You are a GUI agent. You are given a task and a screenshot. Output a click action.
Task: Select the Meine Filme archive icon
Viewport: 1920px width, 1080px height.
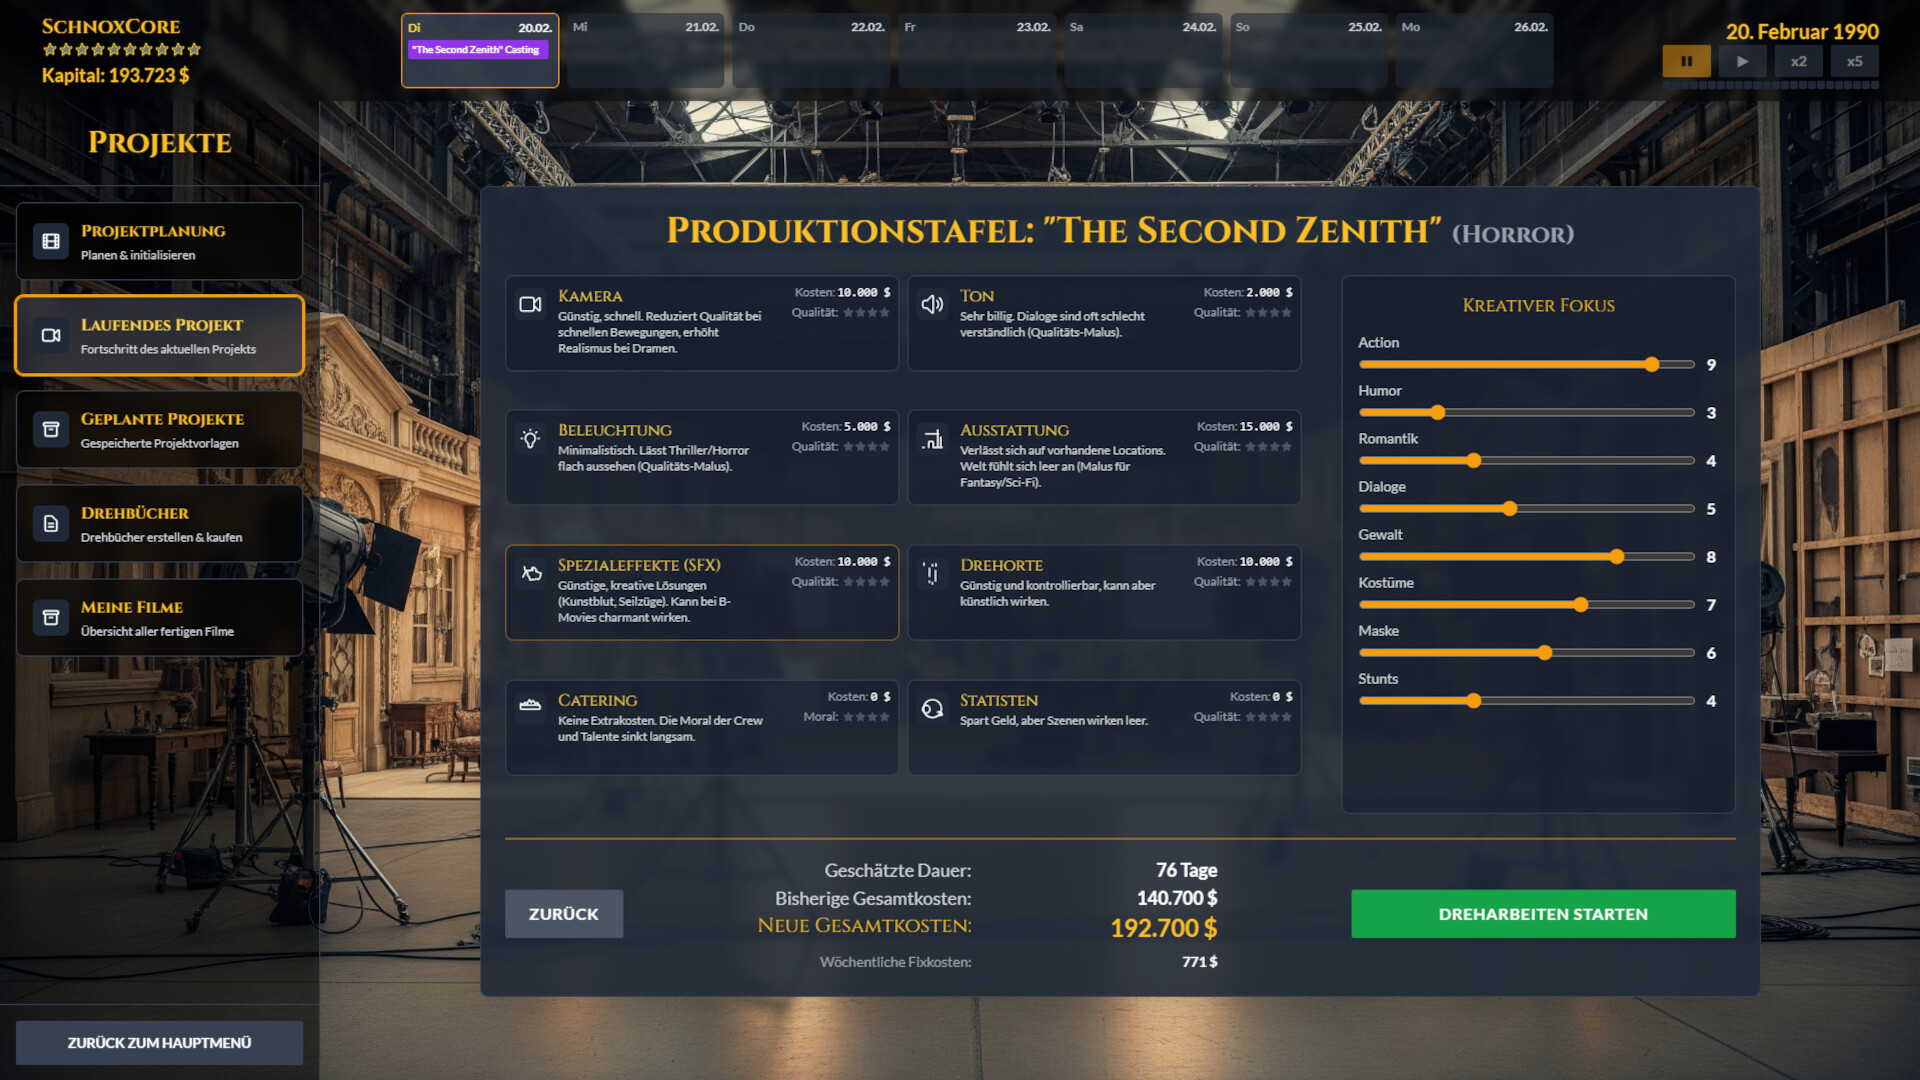pos(51,616)
